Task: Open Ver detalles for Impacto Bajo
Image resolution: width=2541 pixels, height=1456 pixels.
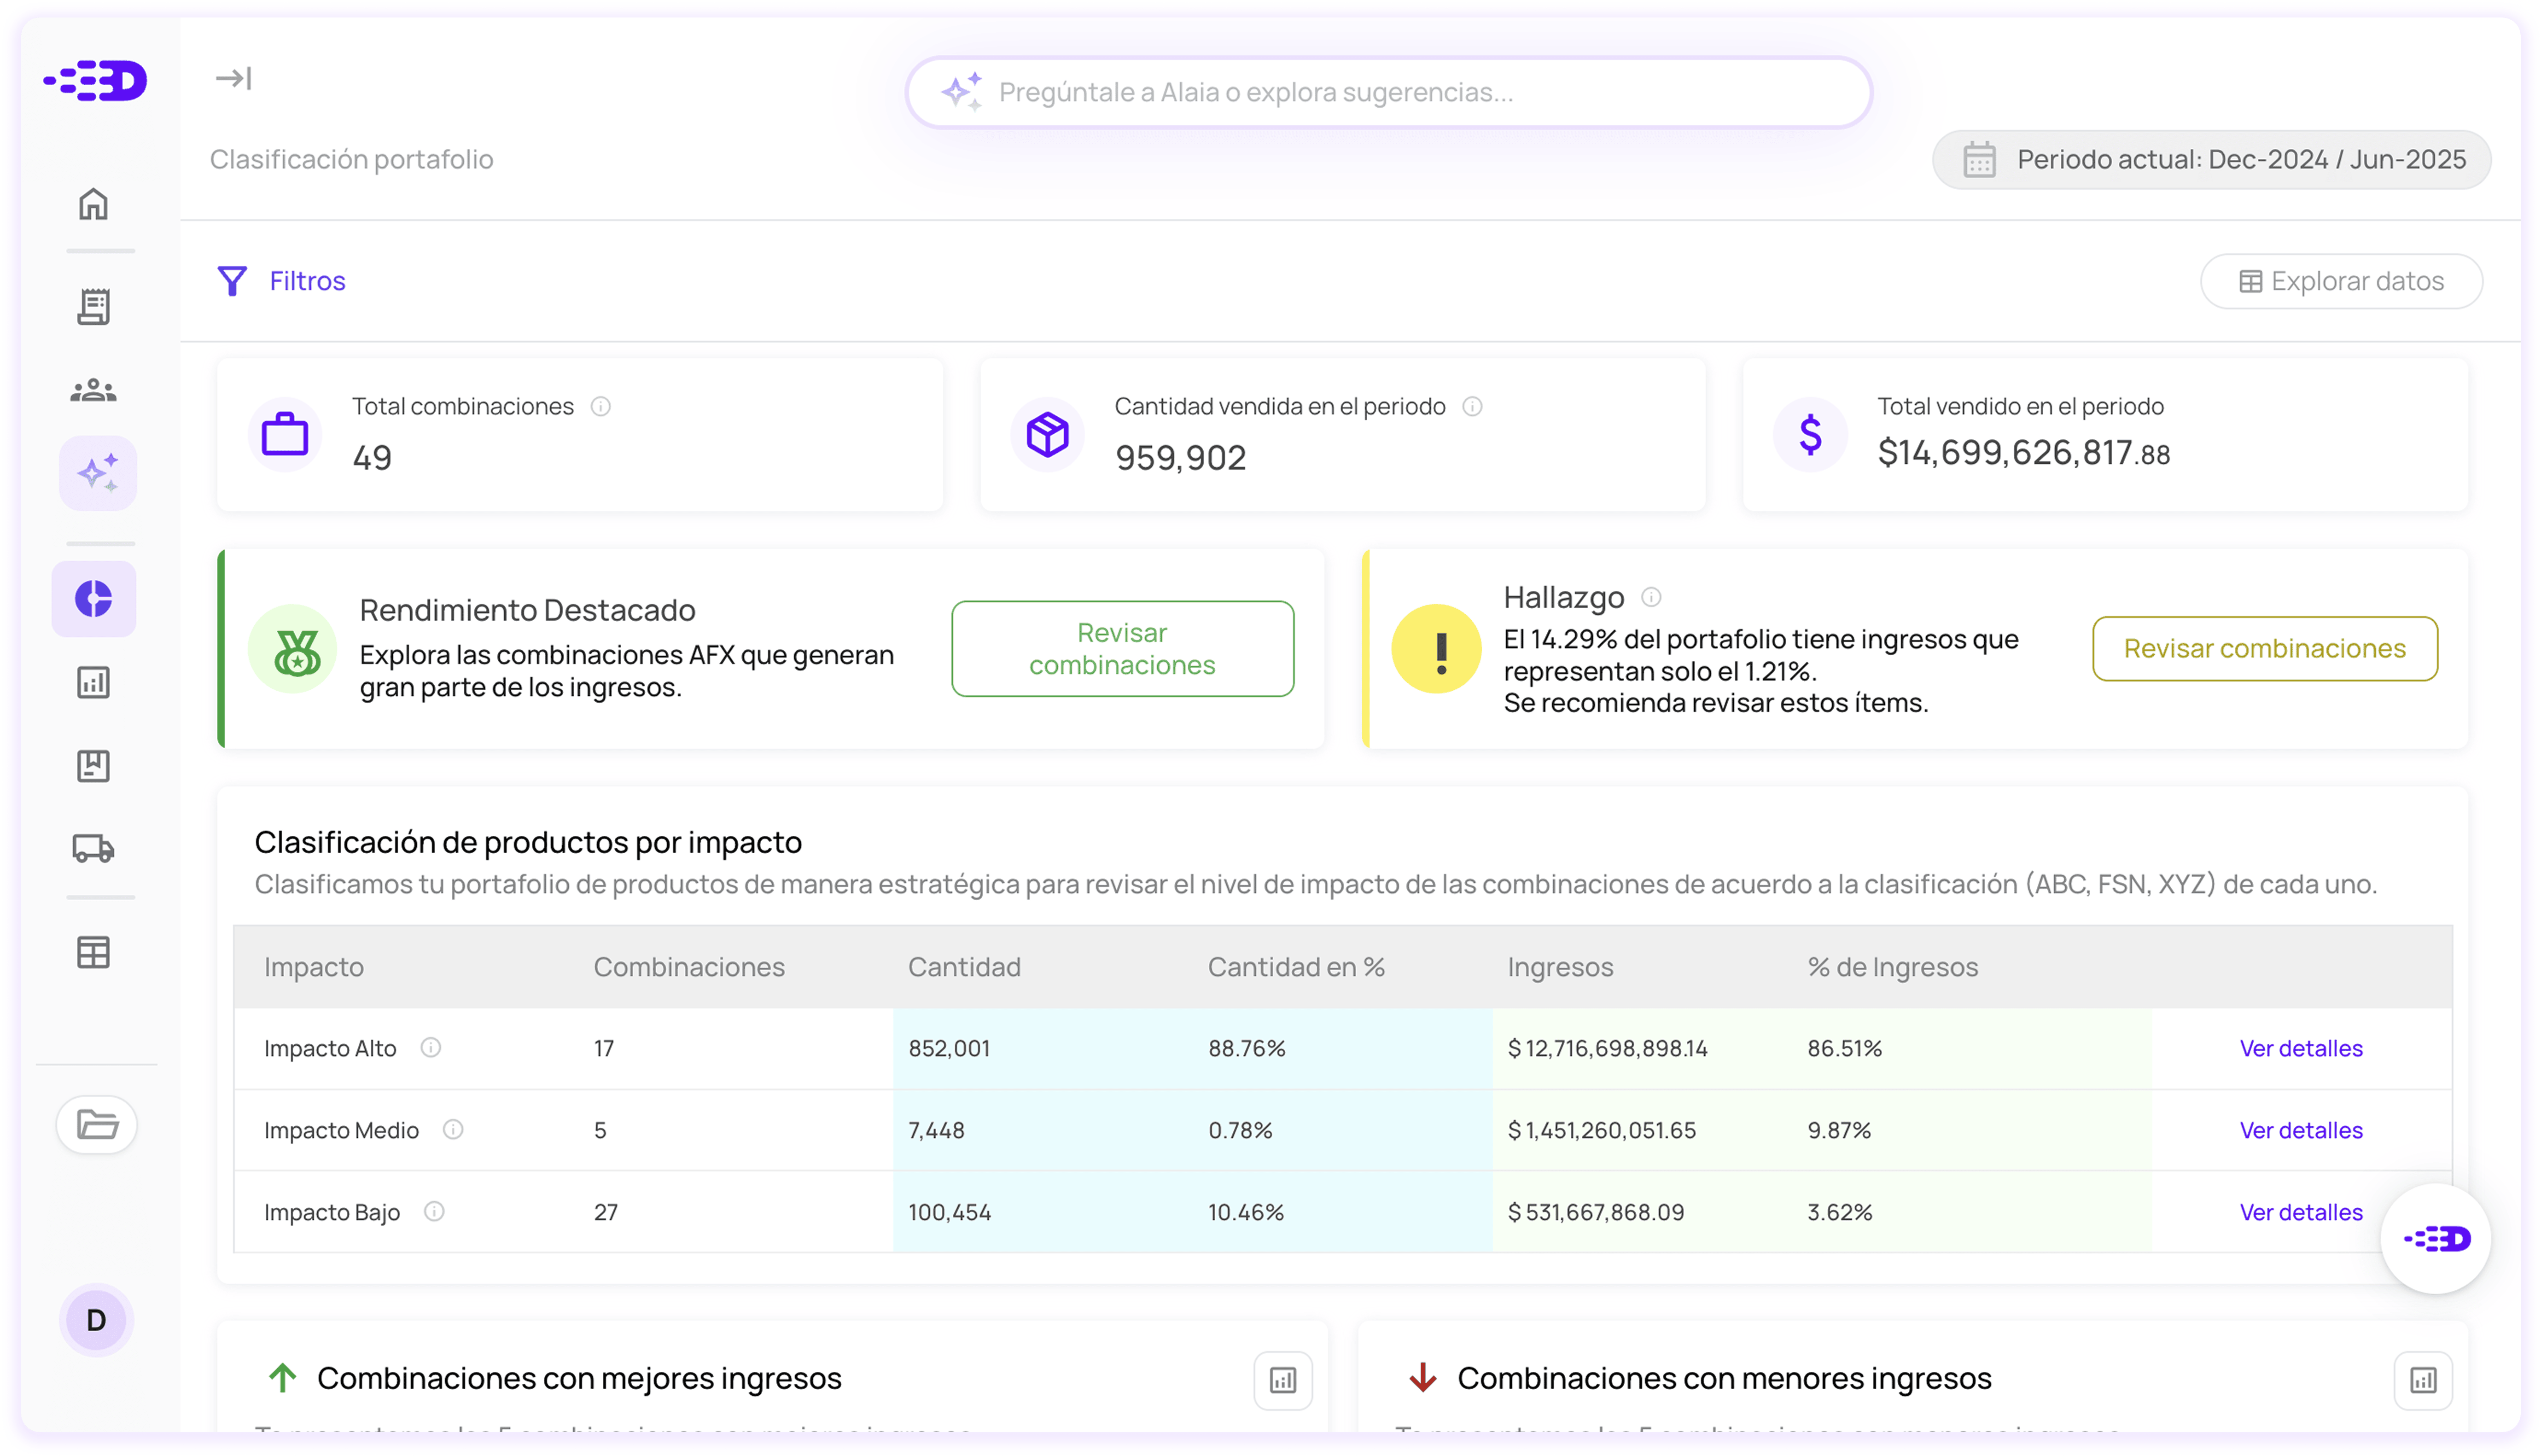Action: pos(2300,1212)
